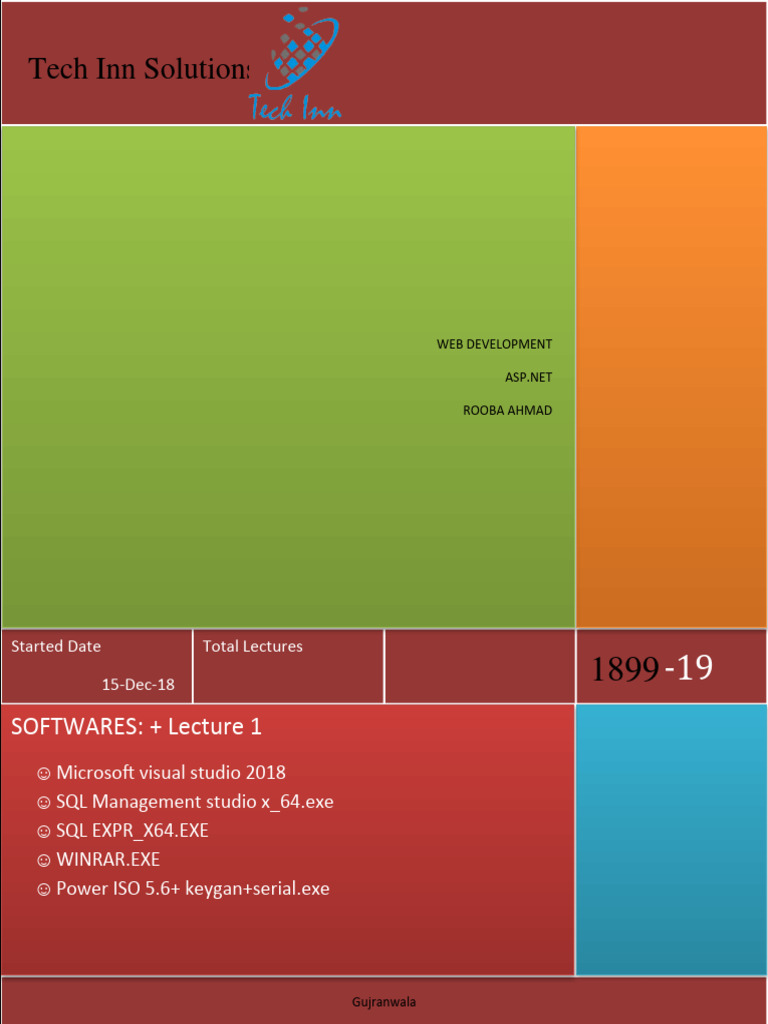Click the 'Total Lectures' label
This screenshot has height=1024, width=768.
tap(253, 647)
